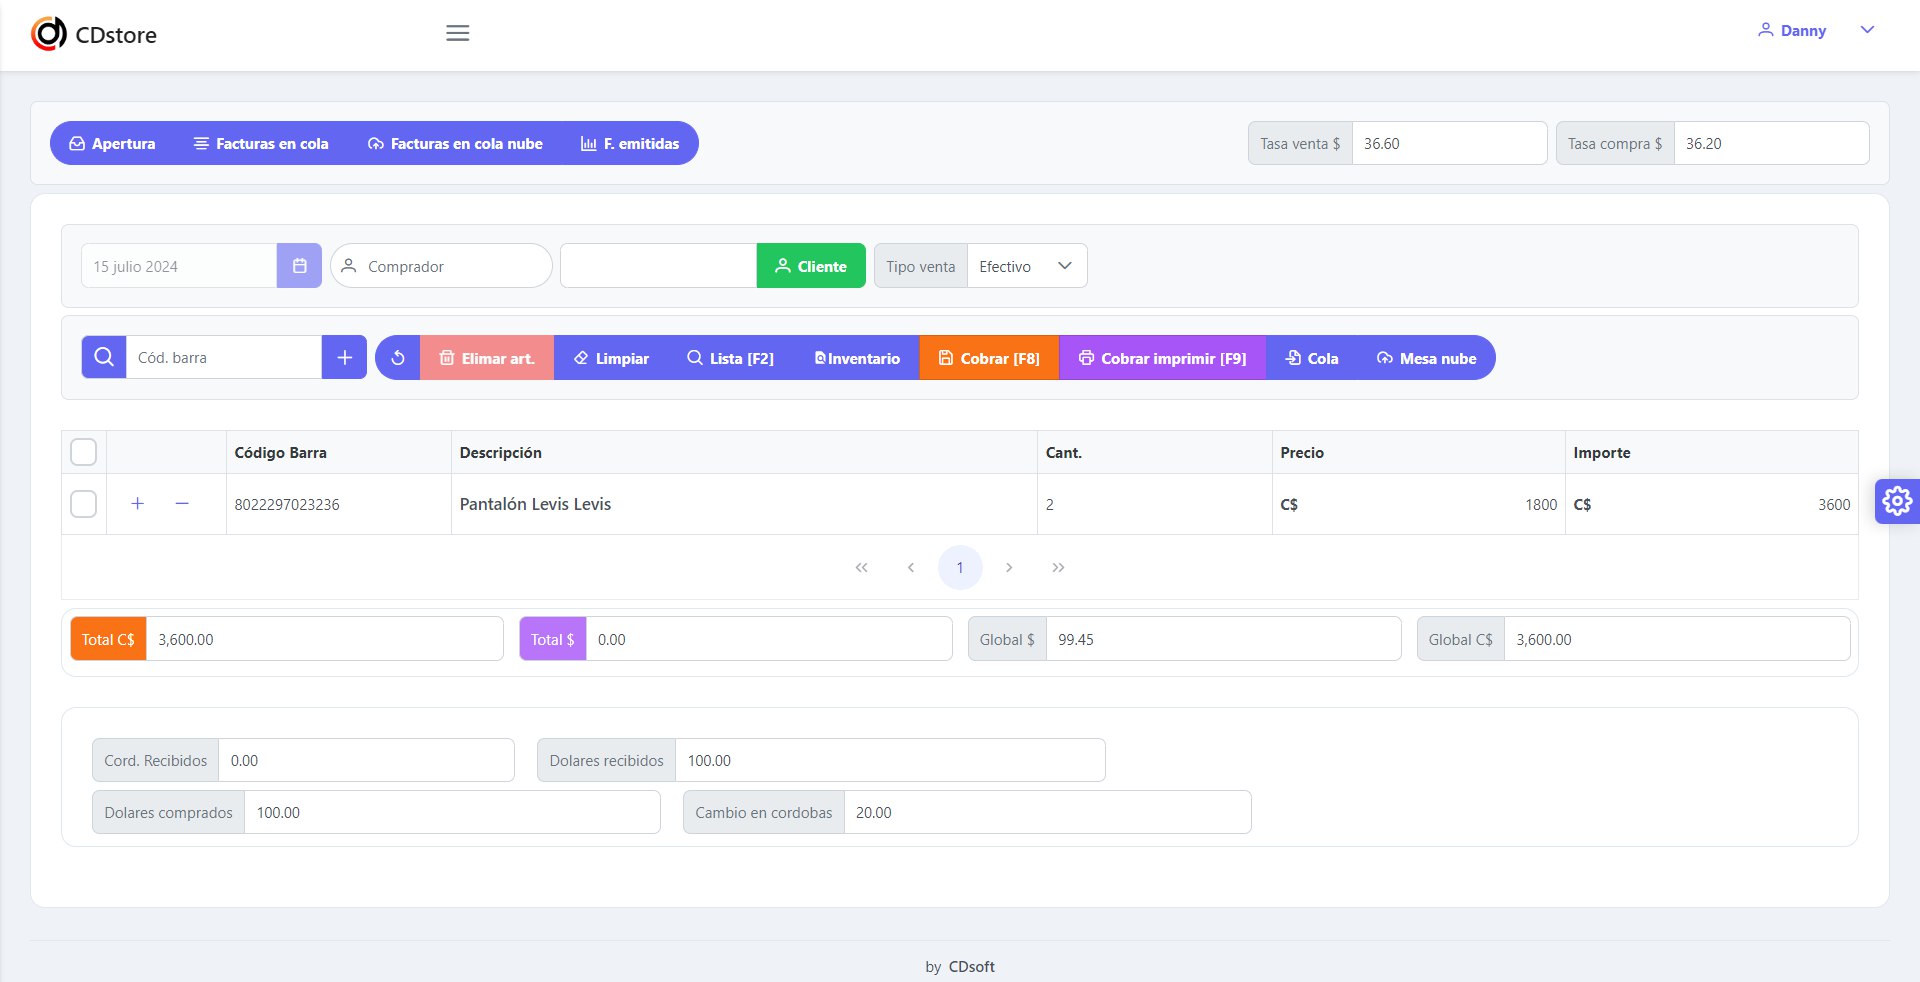Open the F. emitidas tab
Screen dimensions: 1920x982
tap(630, 143)
